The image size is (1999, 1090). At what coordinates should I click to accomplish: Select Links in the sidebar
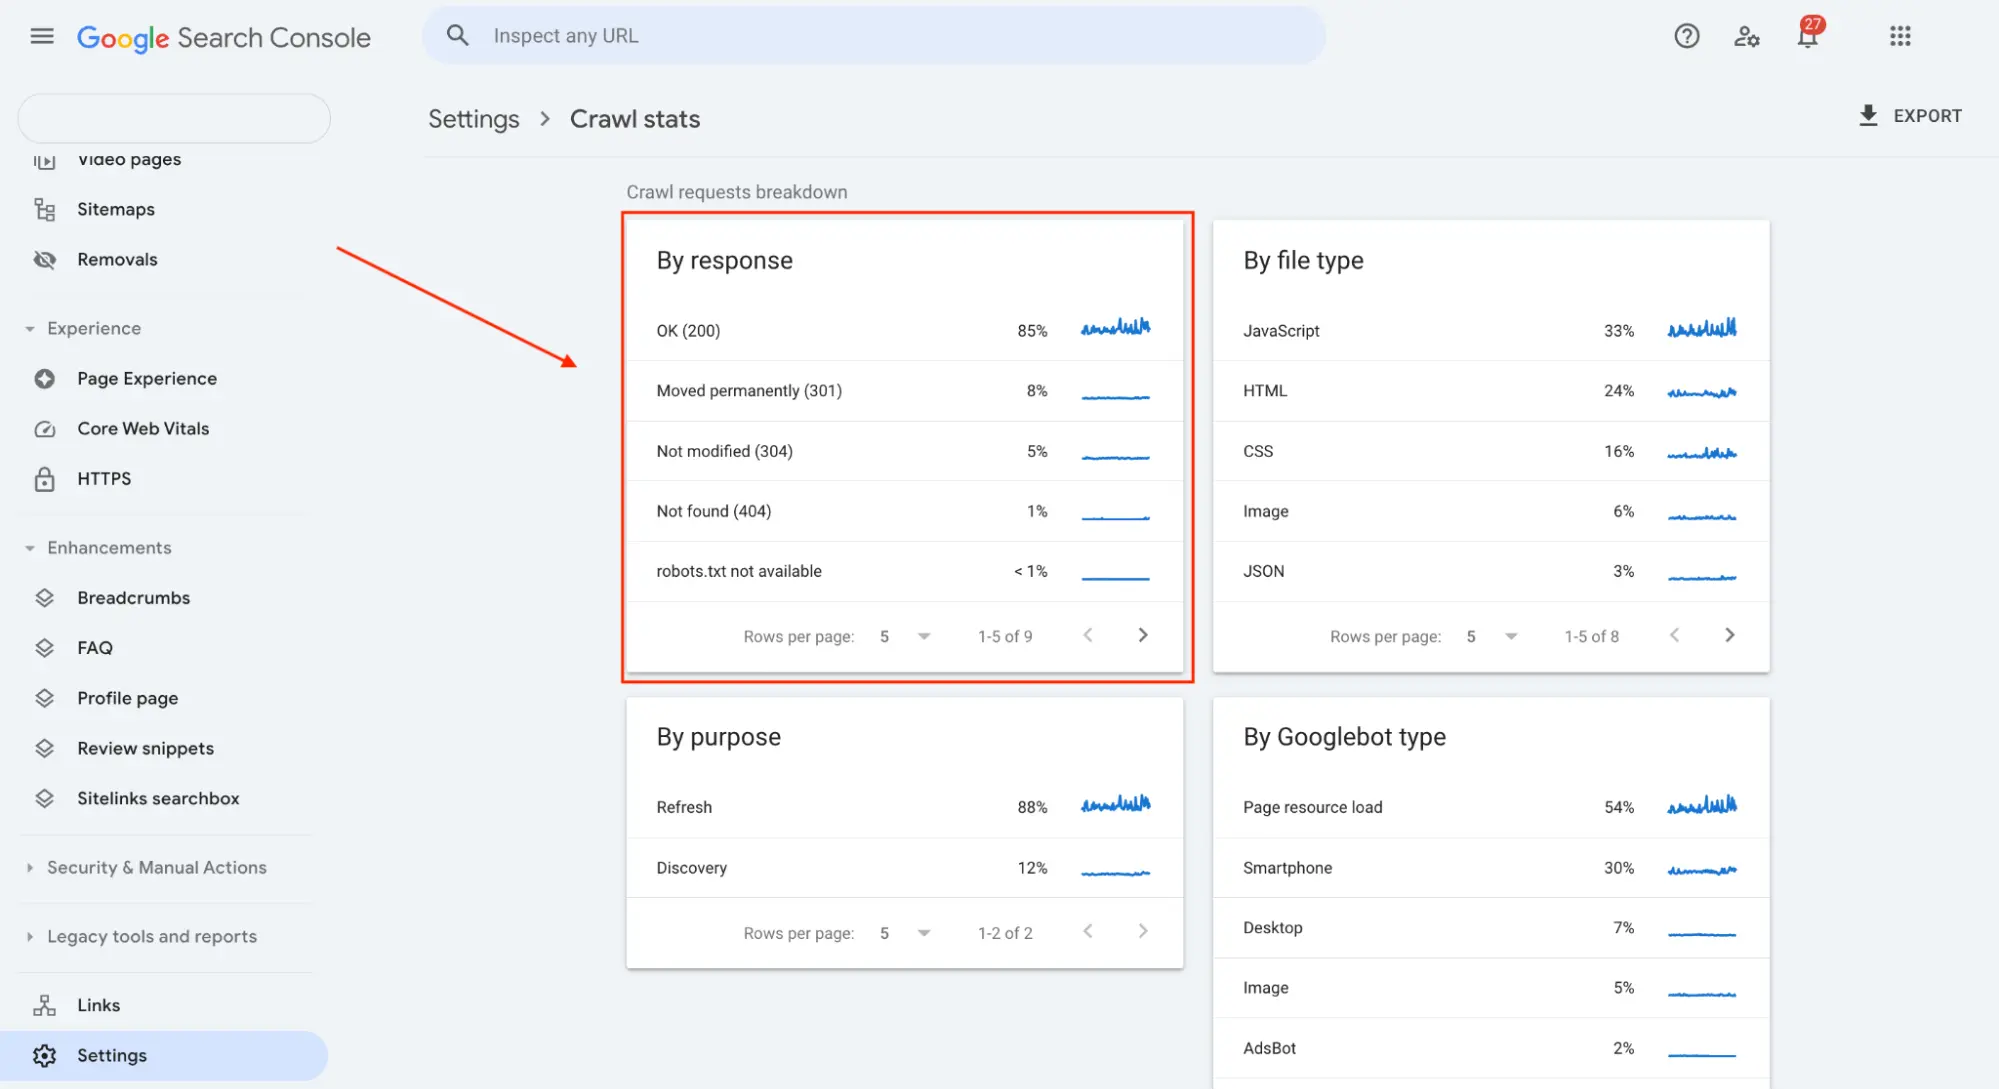98,1006
